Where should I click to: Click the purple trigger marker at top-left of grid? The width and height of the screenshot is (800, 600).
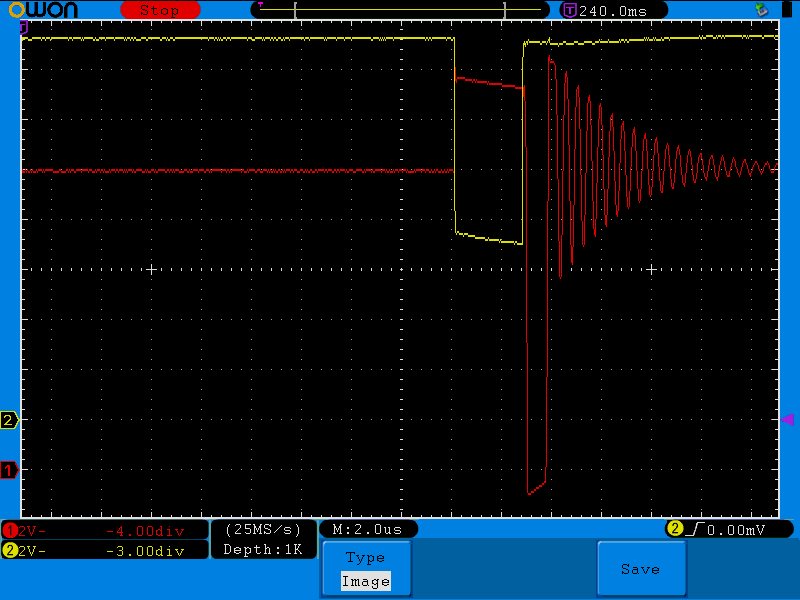pyautogui.click(x=23, y=28)
